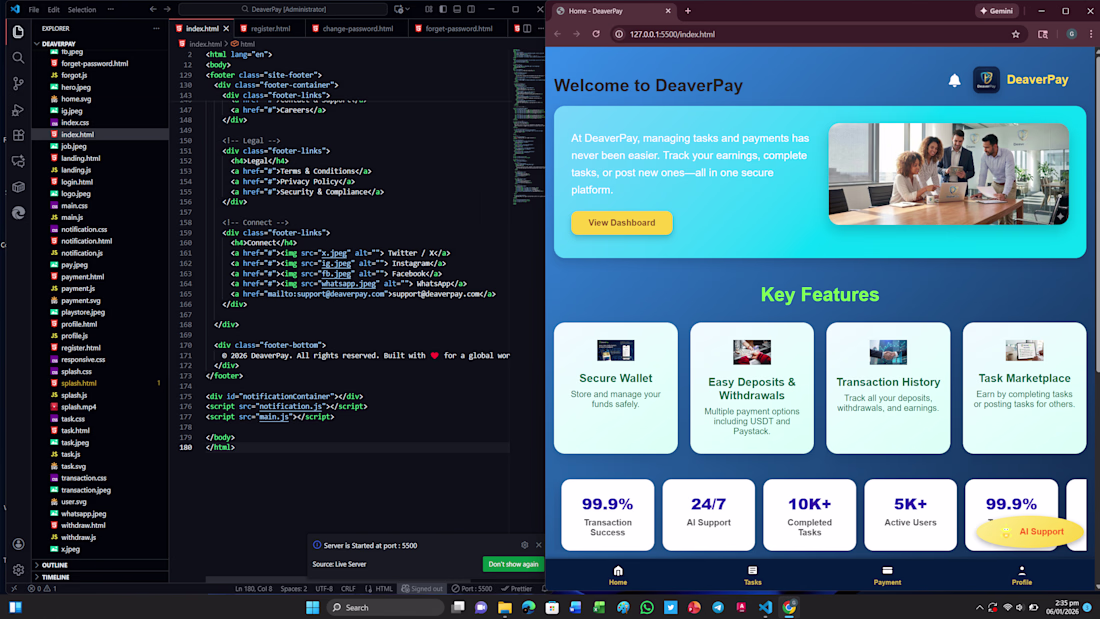Open the Selection menu in VS Code

81,9
